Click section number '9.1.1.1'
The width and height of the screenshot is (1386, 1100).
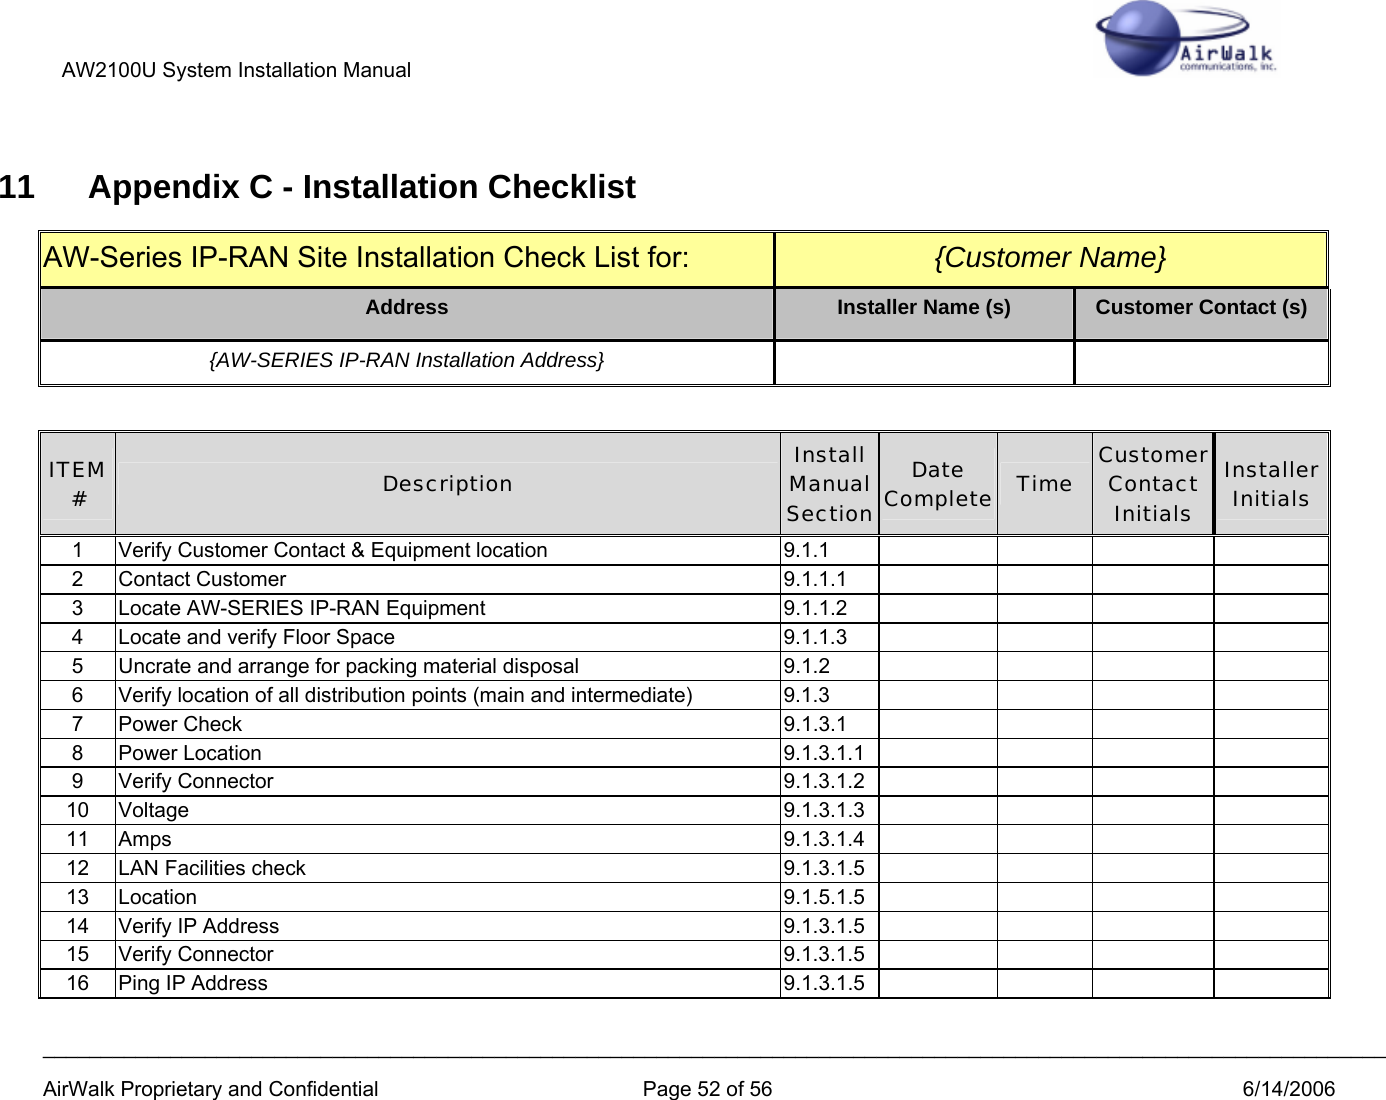coord(815,580)
